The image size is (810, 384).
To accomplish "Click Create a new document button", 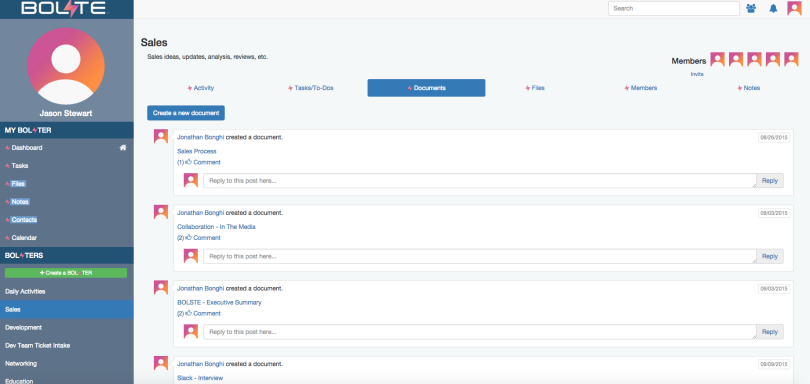I will (186, 113).
